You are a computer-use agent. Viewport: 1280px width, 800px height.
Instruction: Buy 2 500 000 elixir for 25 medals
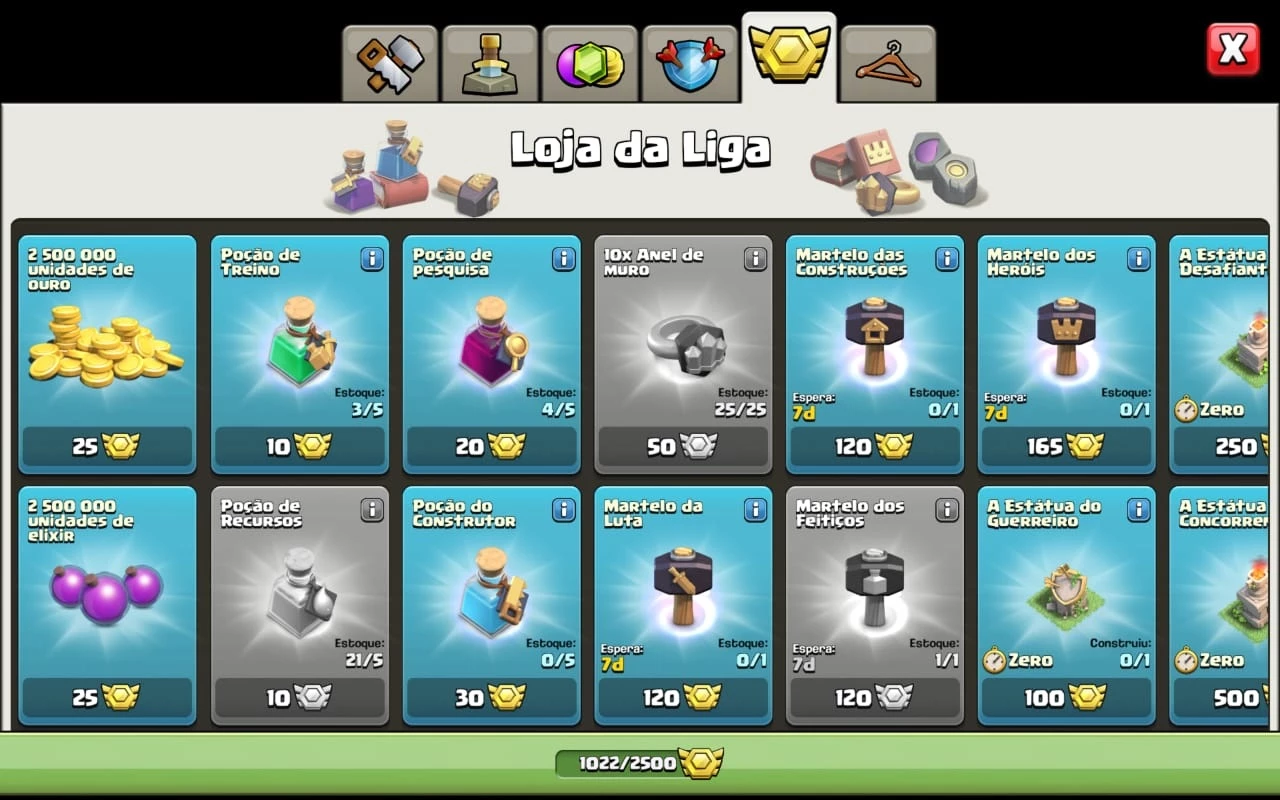click(107, 697)
